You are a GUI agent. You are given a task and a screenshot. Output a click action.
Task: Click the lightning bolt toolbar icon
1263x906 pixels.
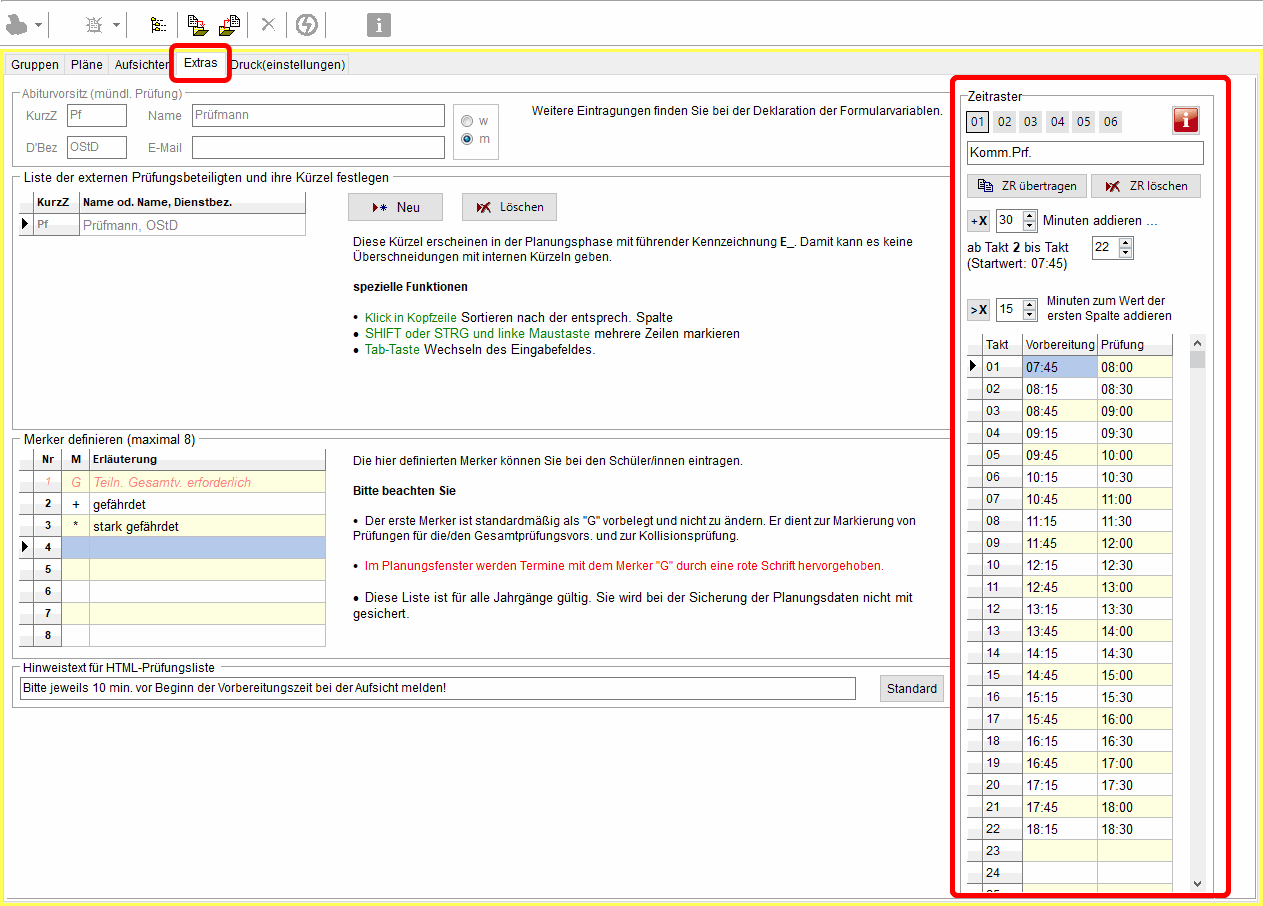coord(306,25)
